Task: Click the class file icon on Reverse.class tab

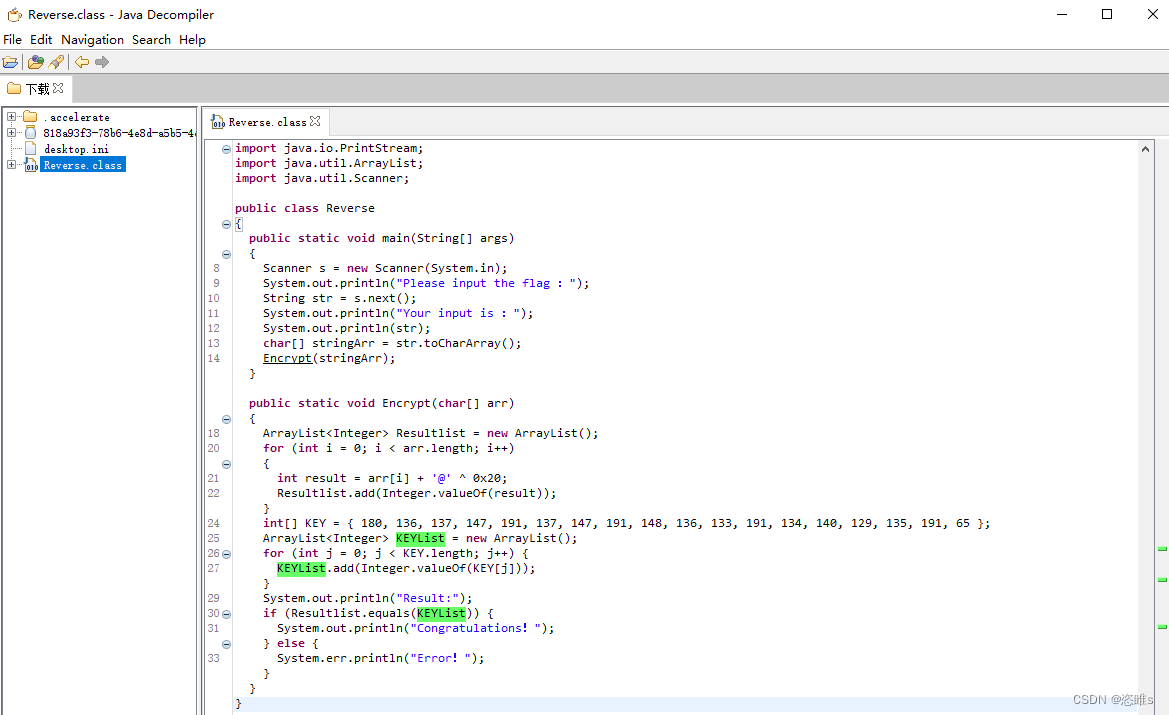Action: point(218,121)
